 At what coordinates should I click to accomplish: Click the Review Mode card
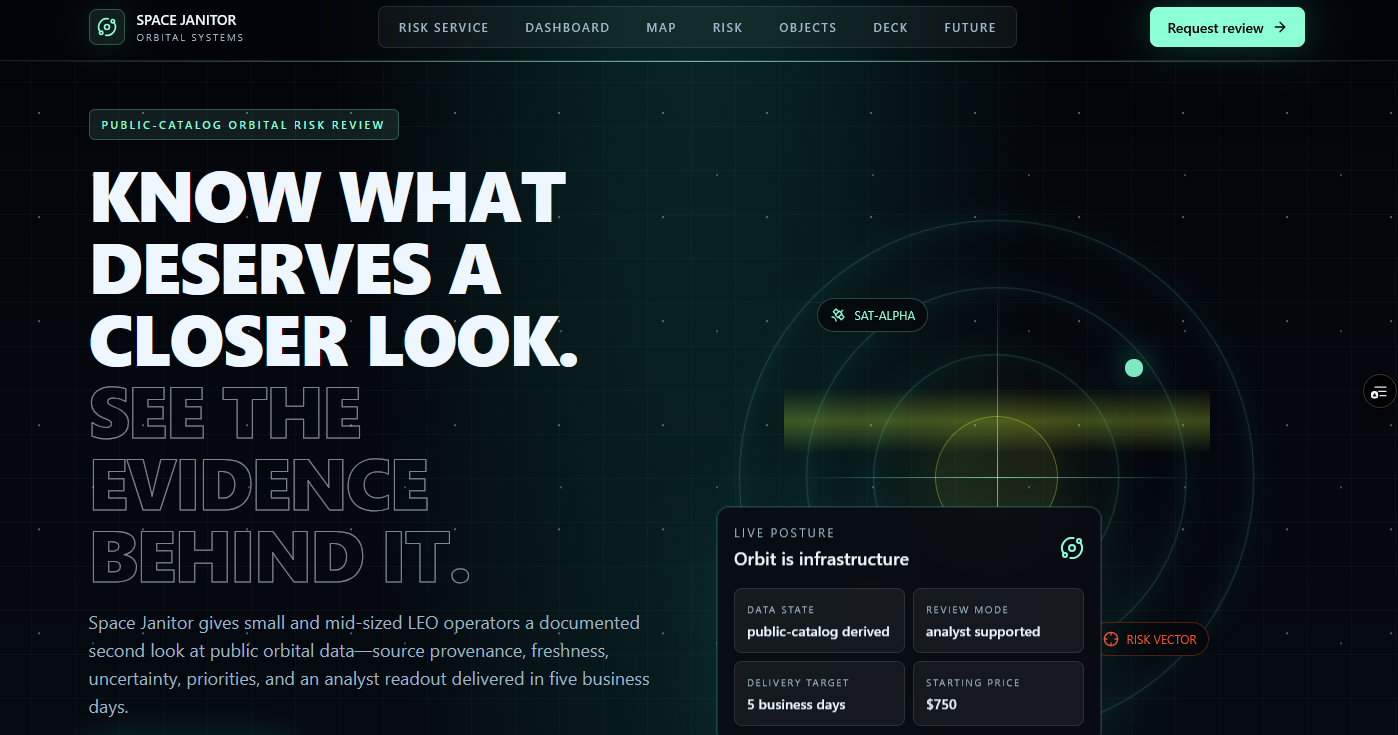pos(998,621)
